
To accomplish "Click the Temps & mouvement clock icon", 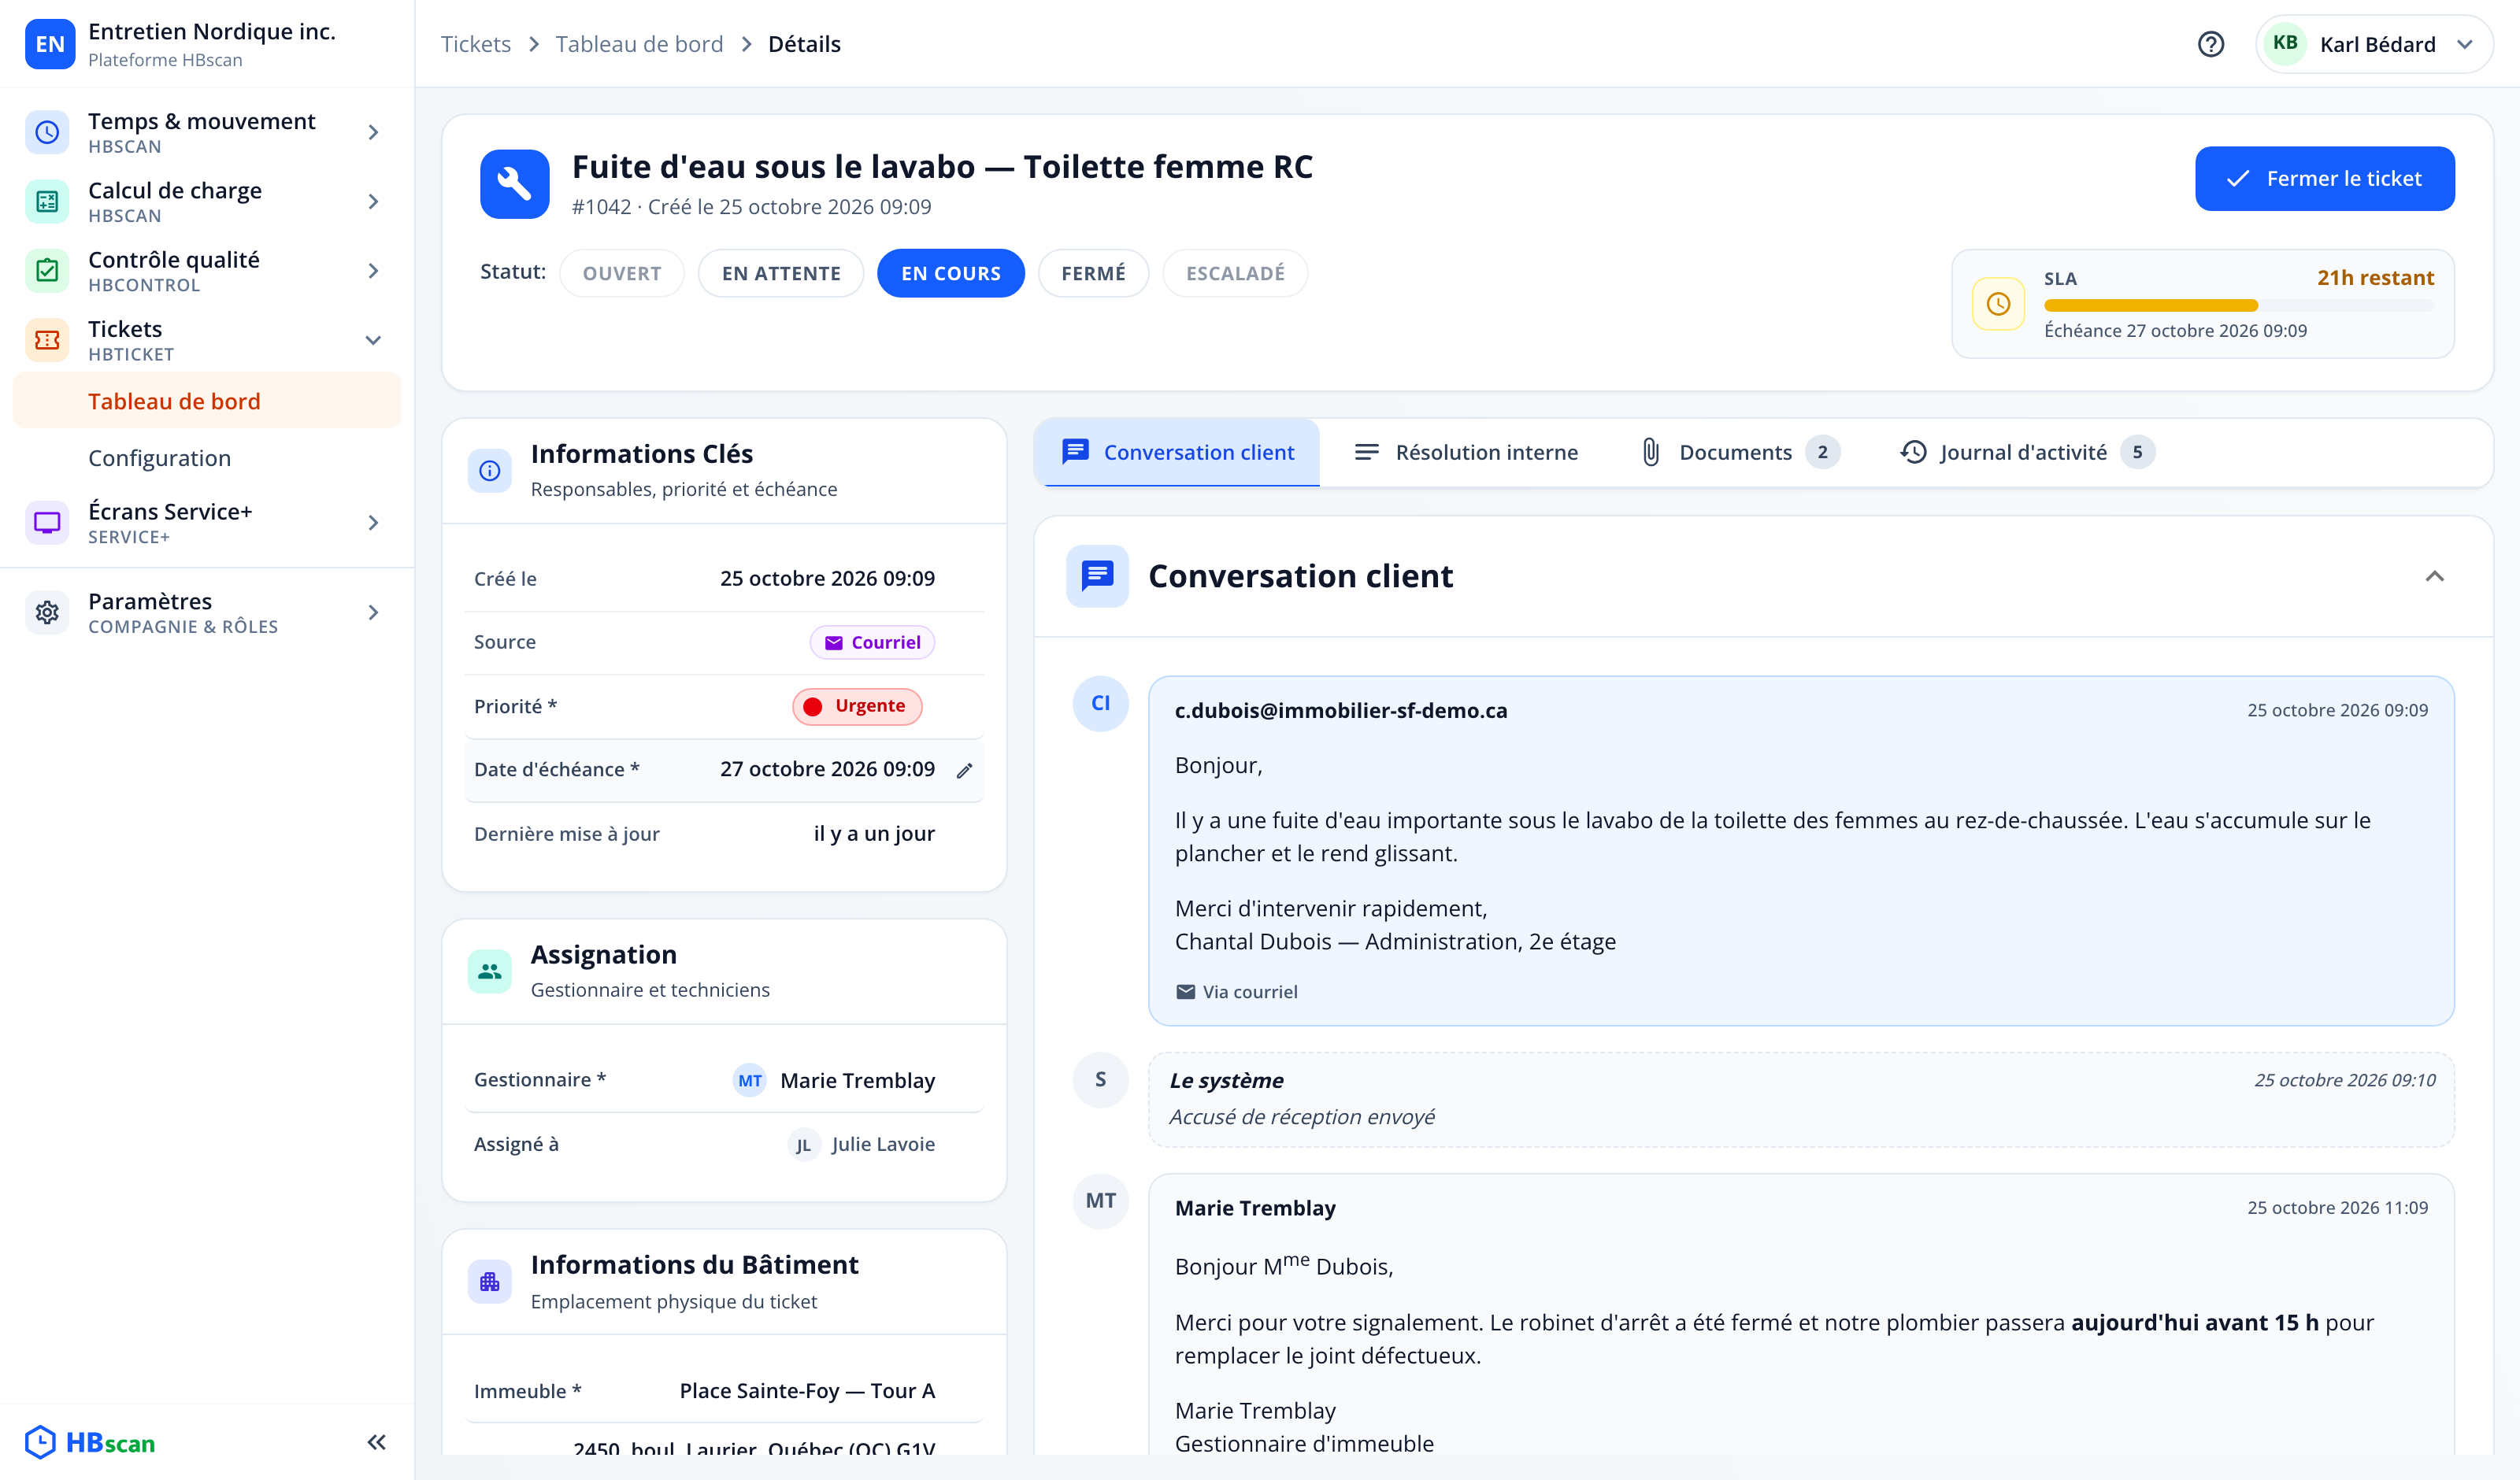I will 47,132.
